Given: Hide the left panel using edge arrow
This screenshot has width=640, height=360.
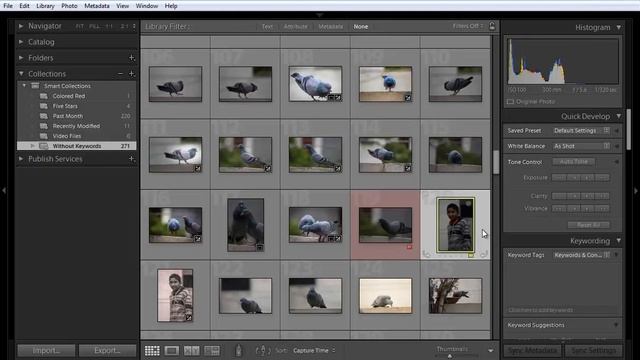Looking at the screenshot, I should click(4, 190).
